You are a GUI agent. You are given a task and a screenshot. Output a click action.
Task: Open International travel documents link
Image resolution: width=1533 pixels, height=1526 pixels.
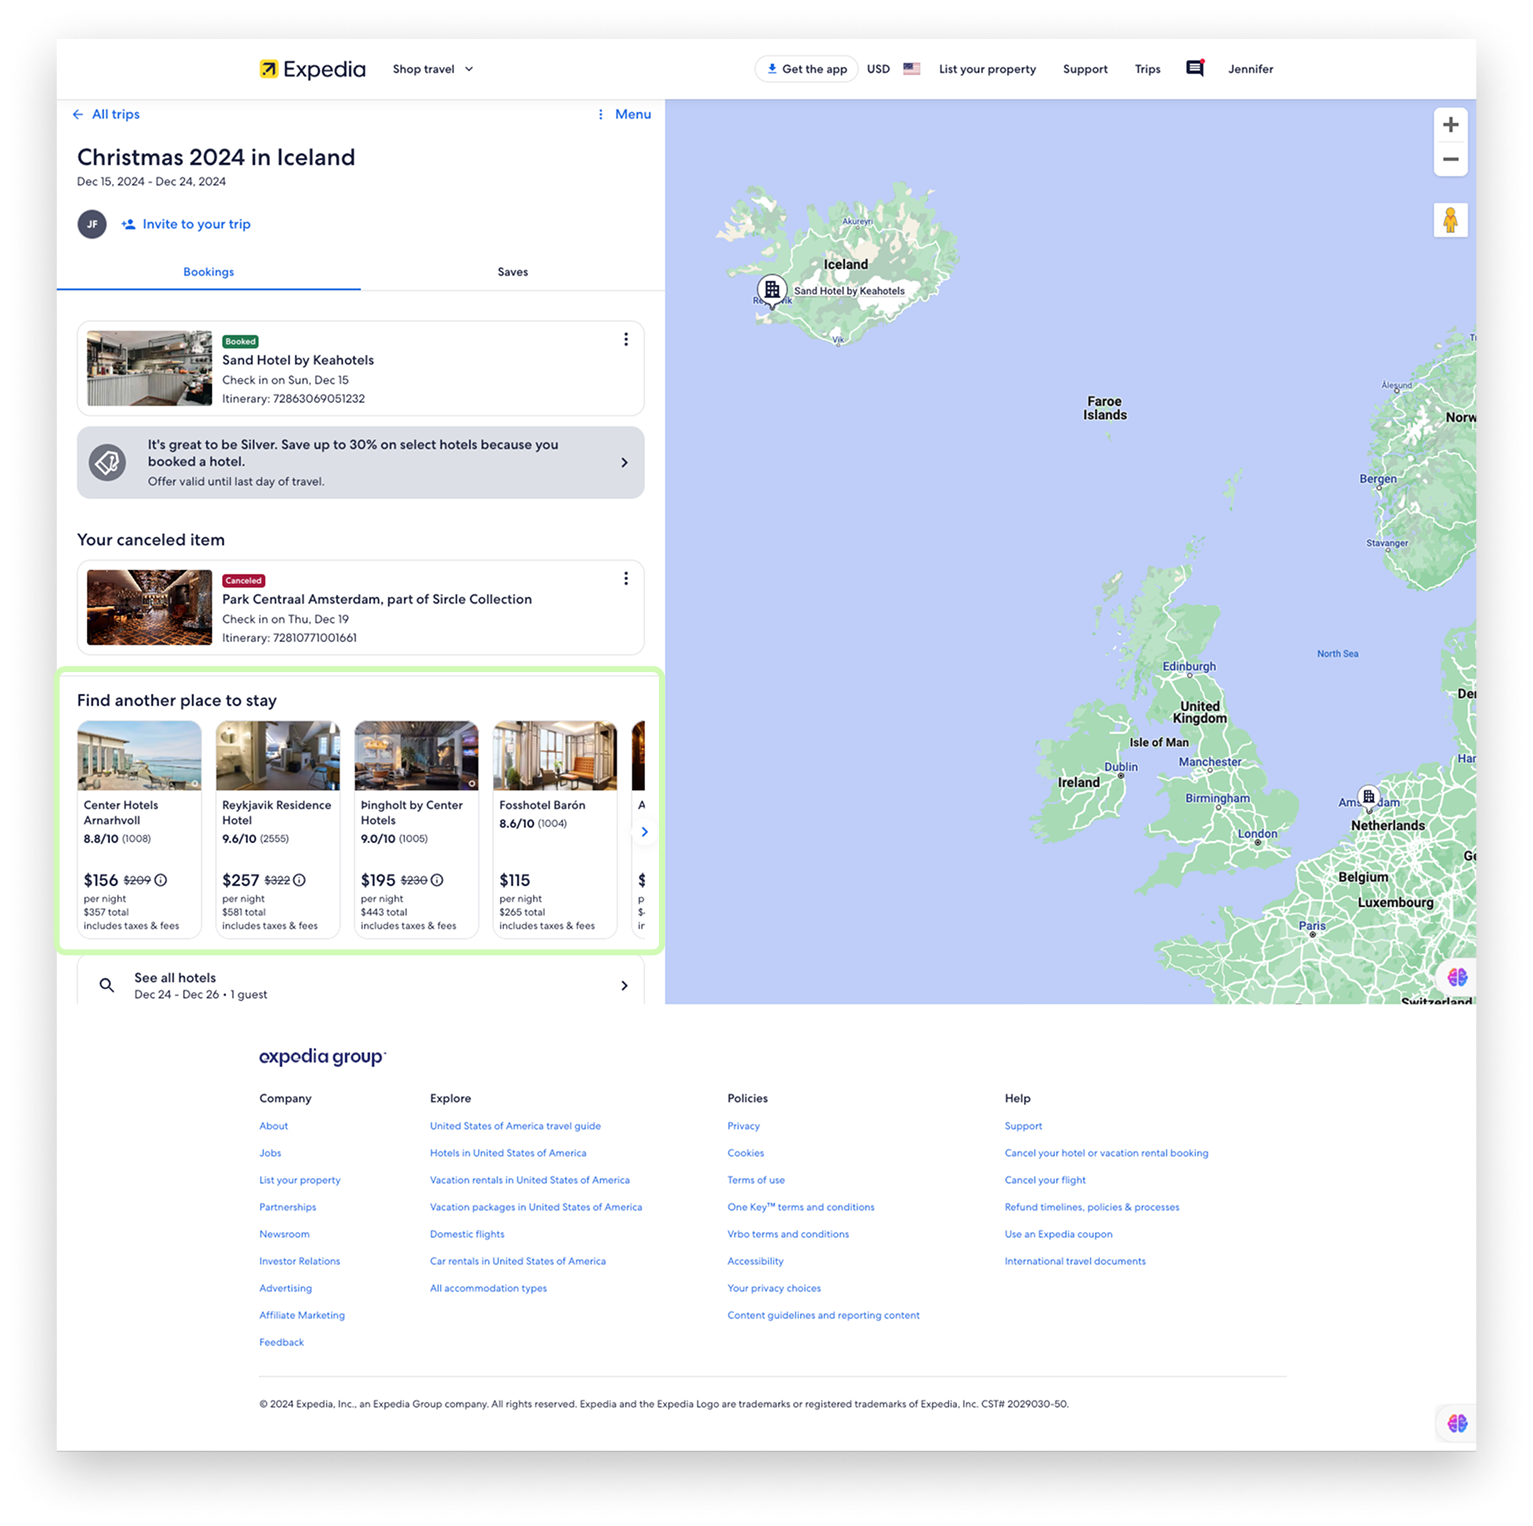pyautogui.click(x=1075, y=1261)
